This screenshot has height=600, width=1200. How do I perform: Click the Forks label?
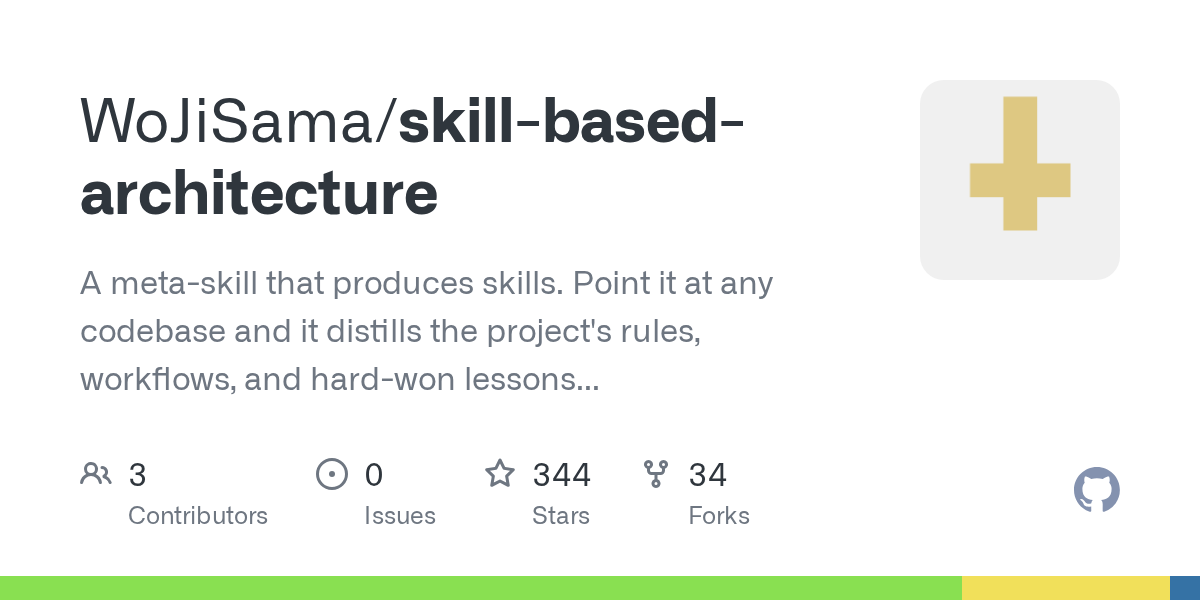(x=719, y=516)
